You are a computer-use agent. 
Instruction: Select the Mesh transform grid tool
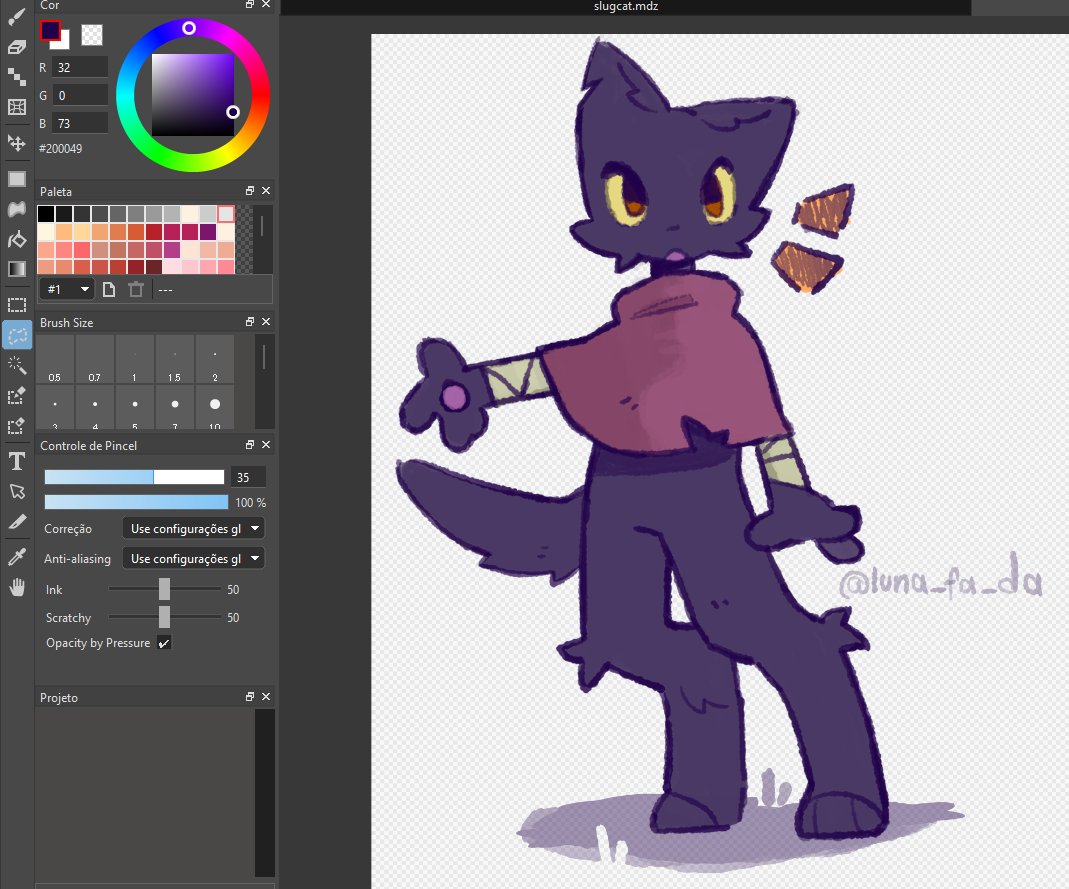pyautogui.click(x=16, y=107)
